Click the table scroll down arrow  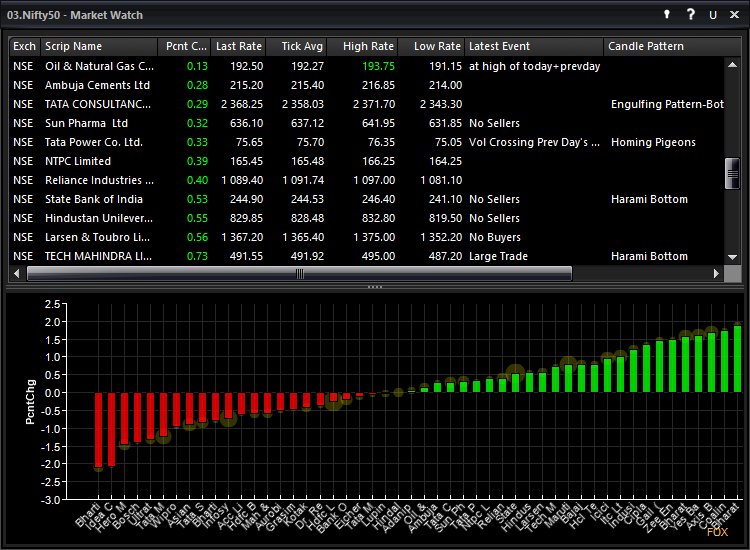click(732, 257)
